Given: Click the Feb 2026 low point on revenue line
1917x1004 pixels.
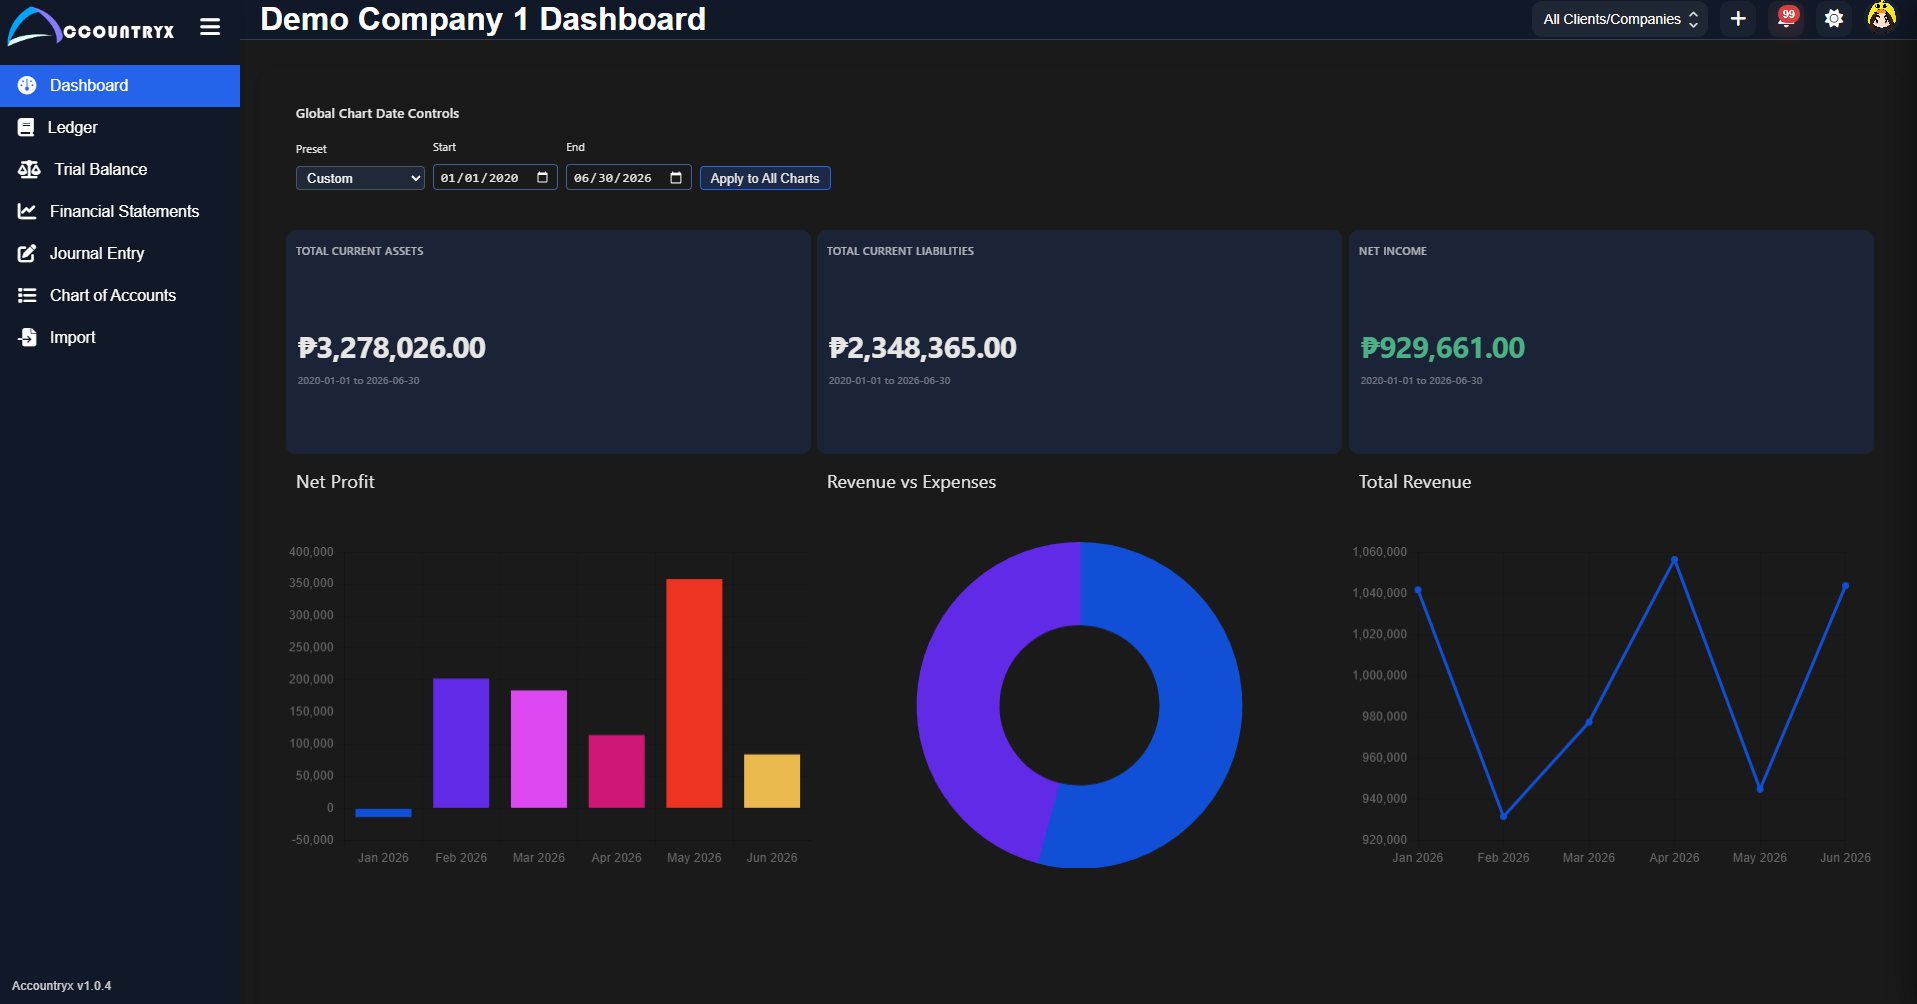Looking at the screenshot, I should 1503,816.
